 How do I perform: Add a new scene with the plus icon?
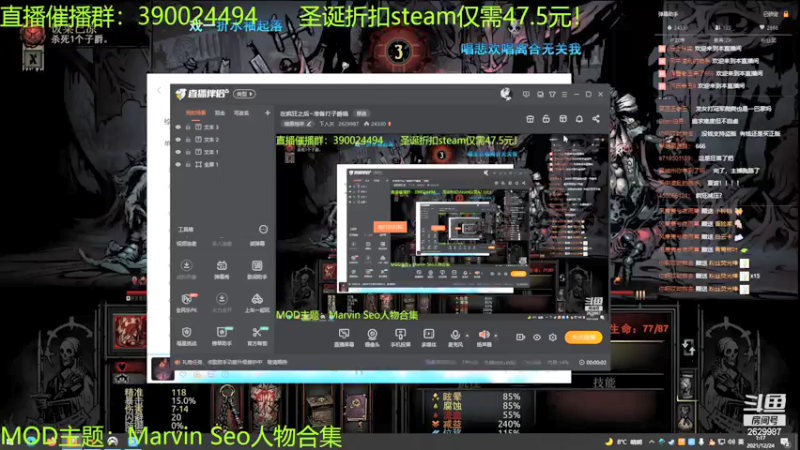tap(267, 113)
